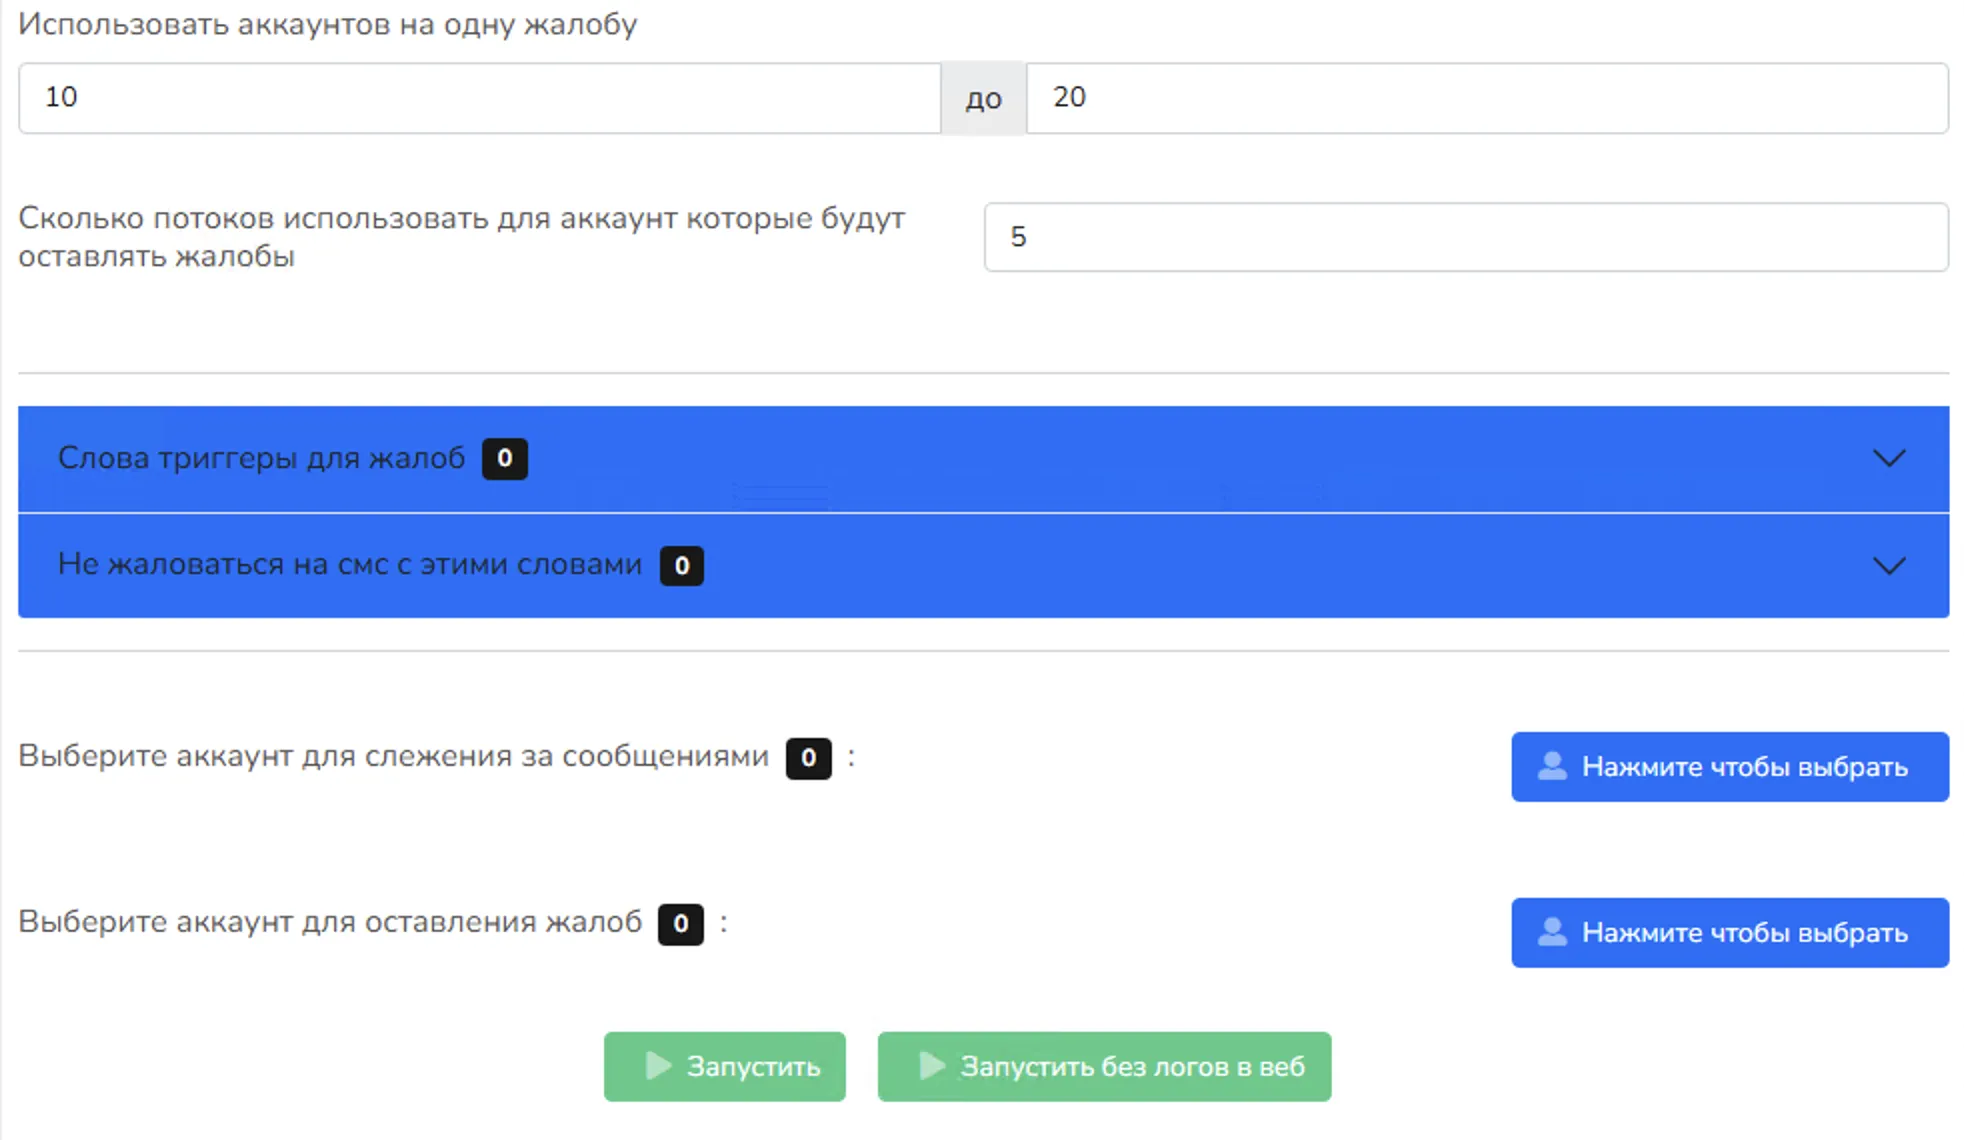Click play icon on Запустить без логов button
The width and height of the screenshot is (1964, 1140).
pos(931,1065)
